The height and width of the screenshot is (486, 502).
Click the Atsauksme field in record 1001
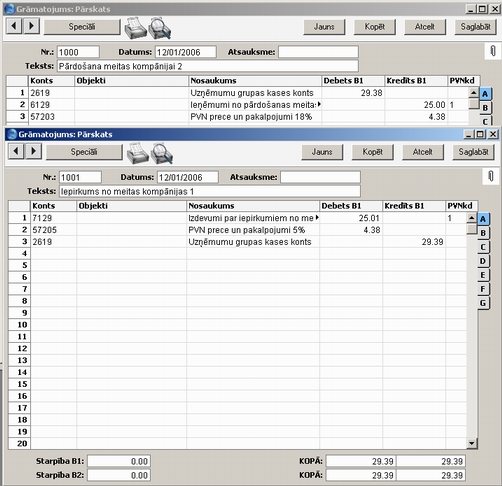point(320,177)
